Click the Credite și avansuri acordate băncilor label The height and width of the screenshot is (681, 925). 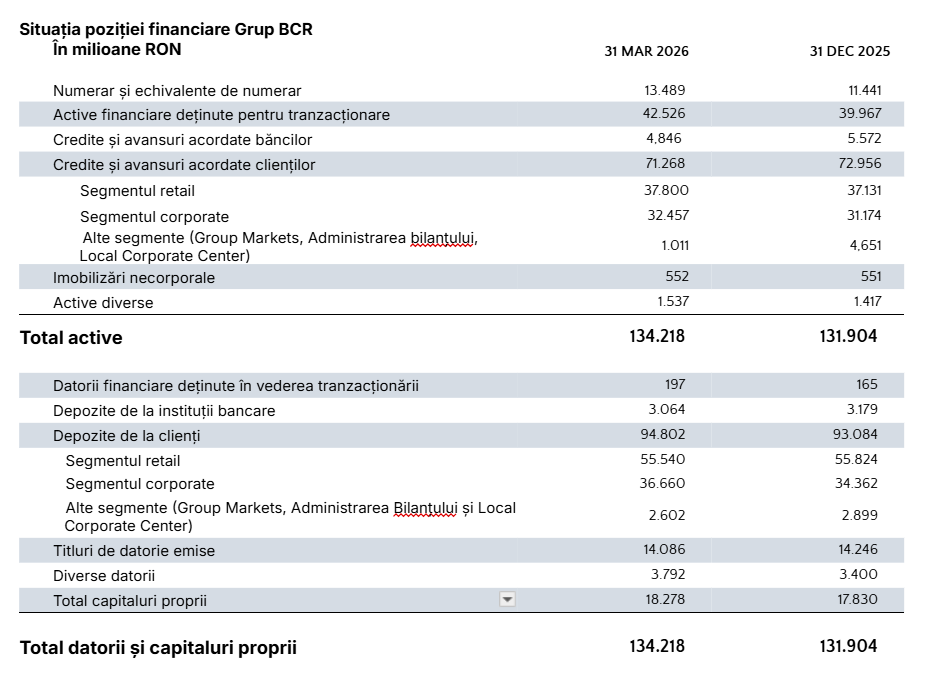(182, 140)
